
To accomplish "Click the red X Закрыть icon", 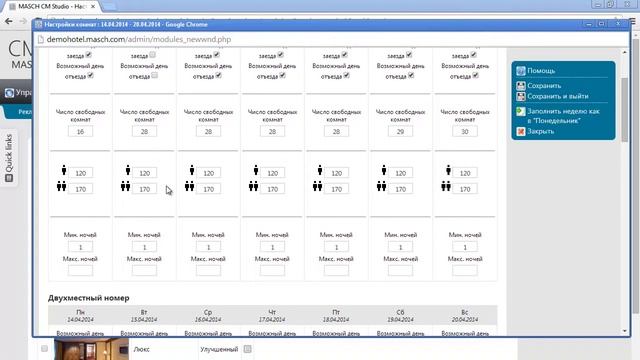I will (x=520, y=131).
